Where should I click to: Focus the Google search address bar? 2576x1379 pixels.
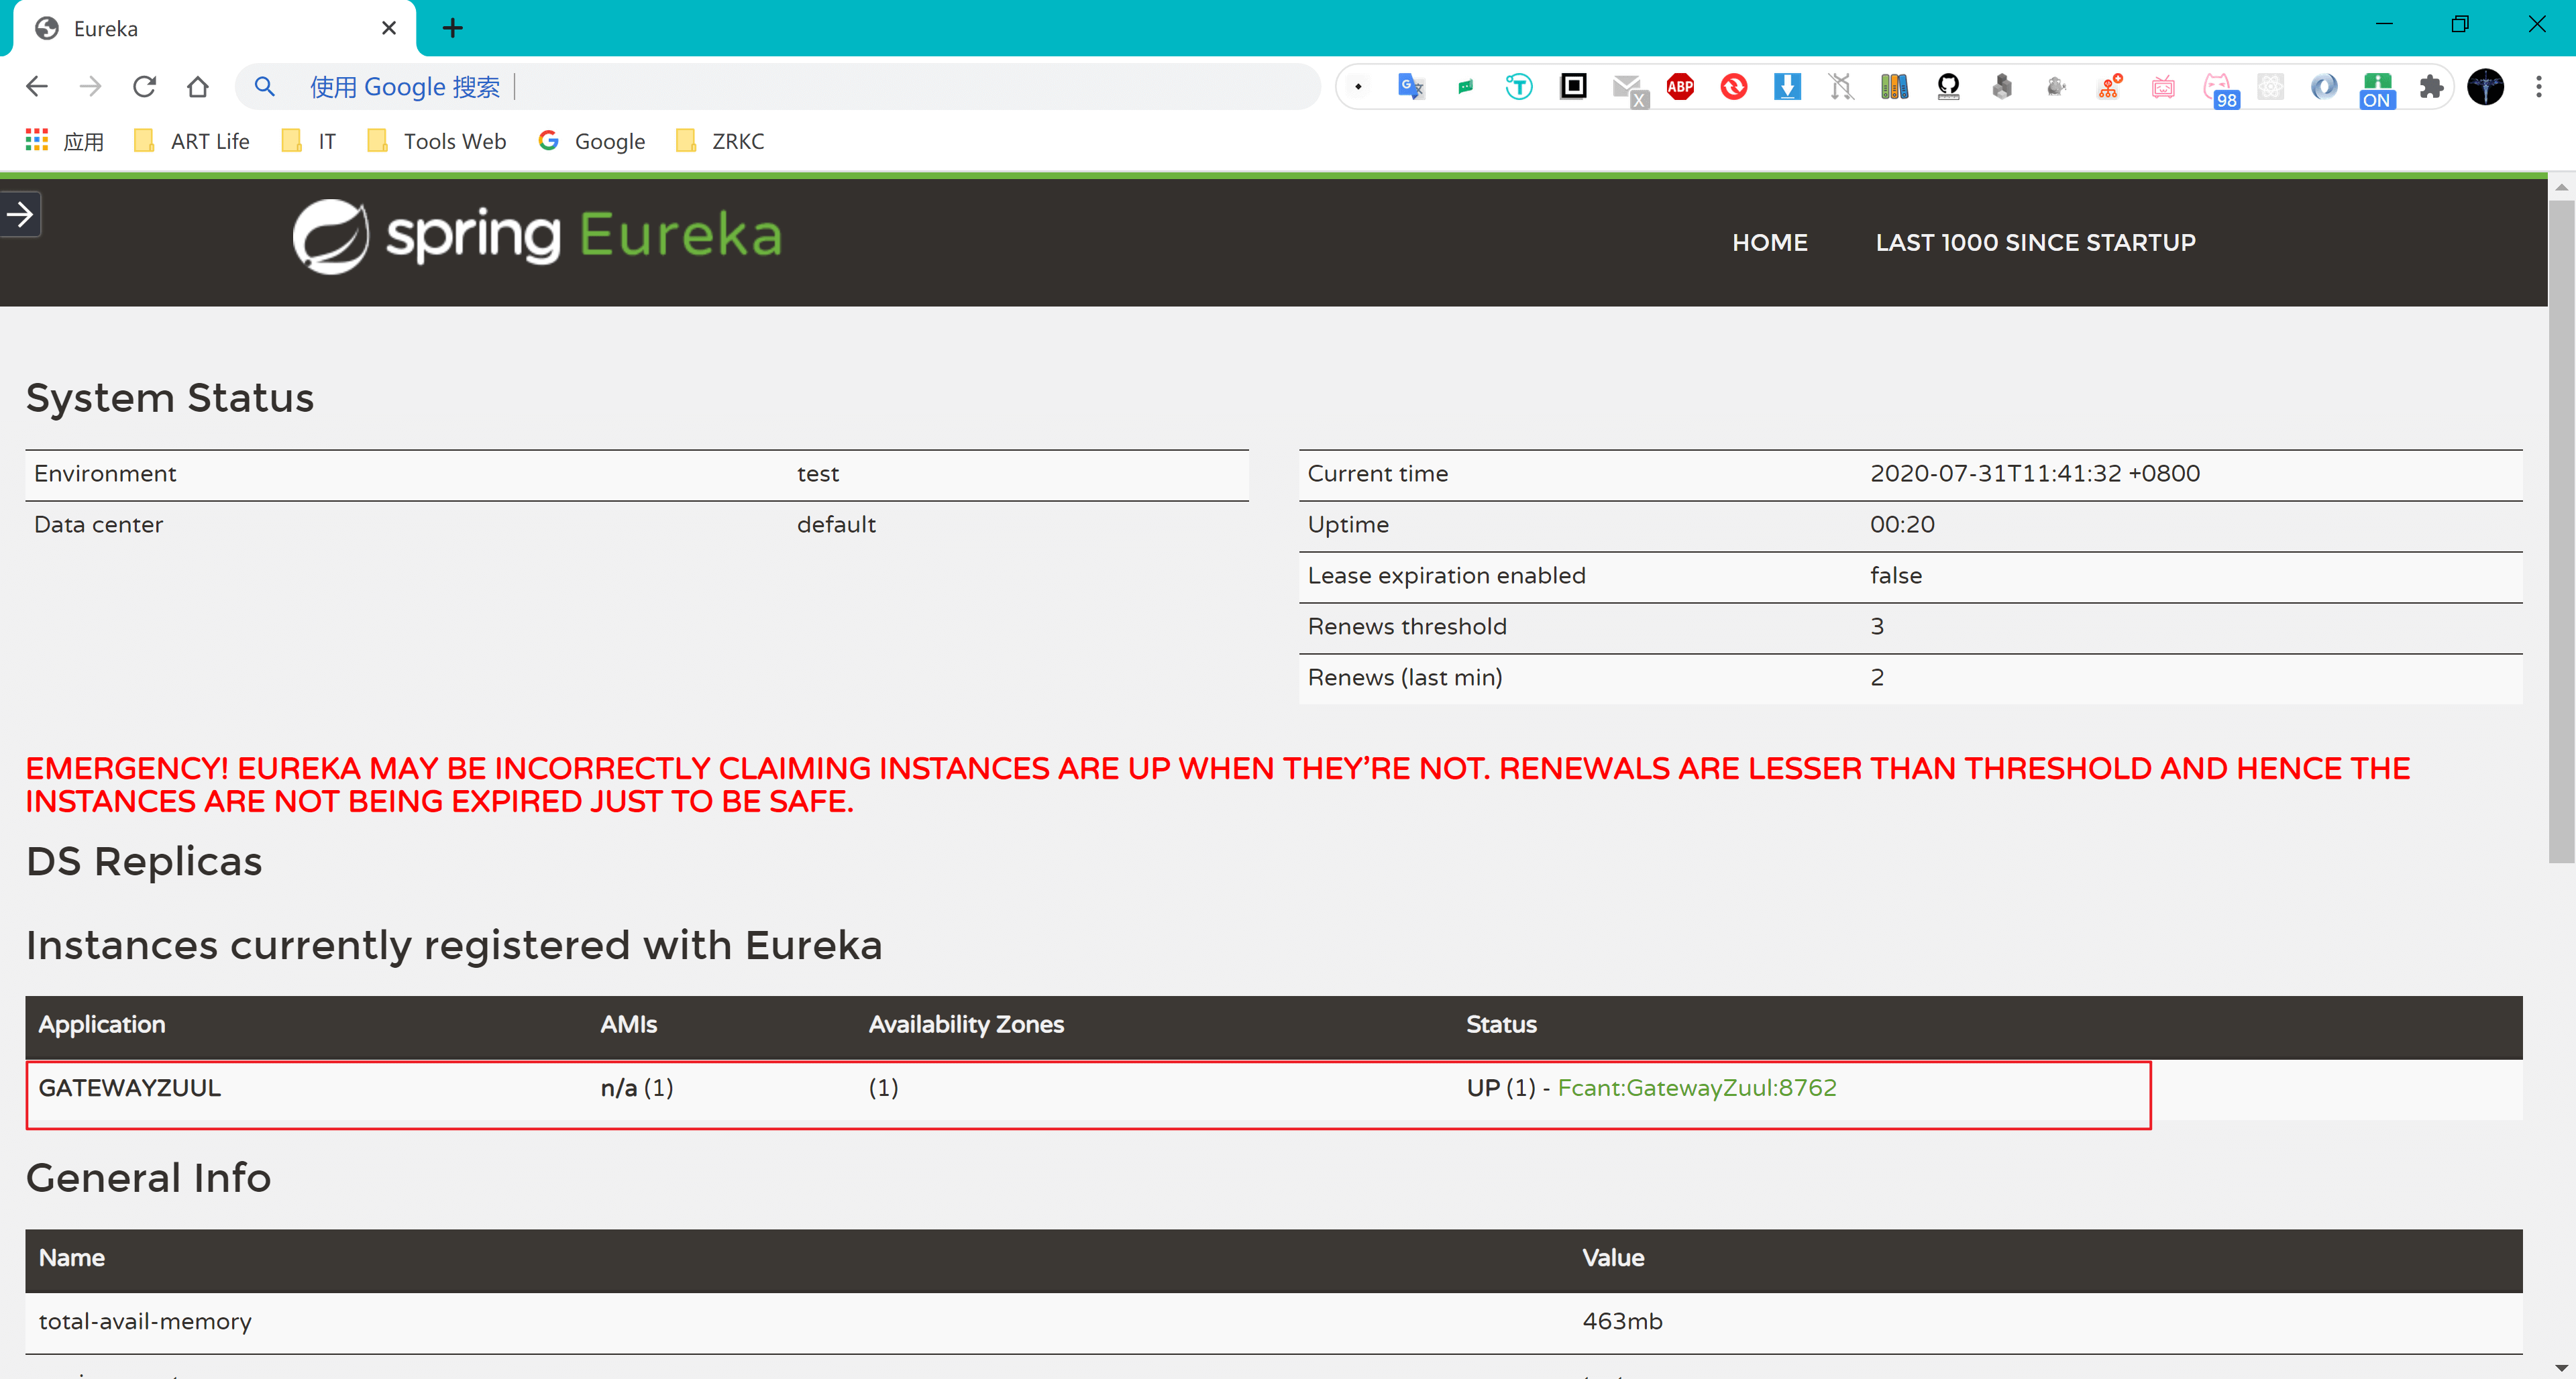pyautogui.click(x=800, y=87)
